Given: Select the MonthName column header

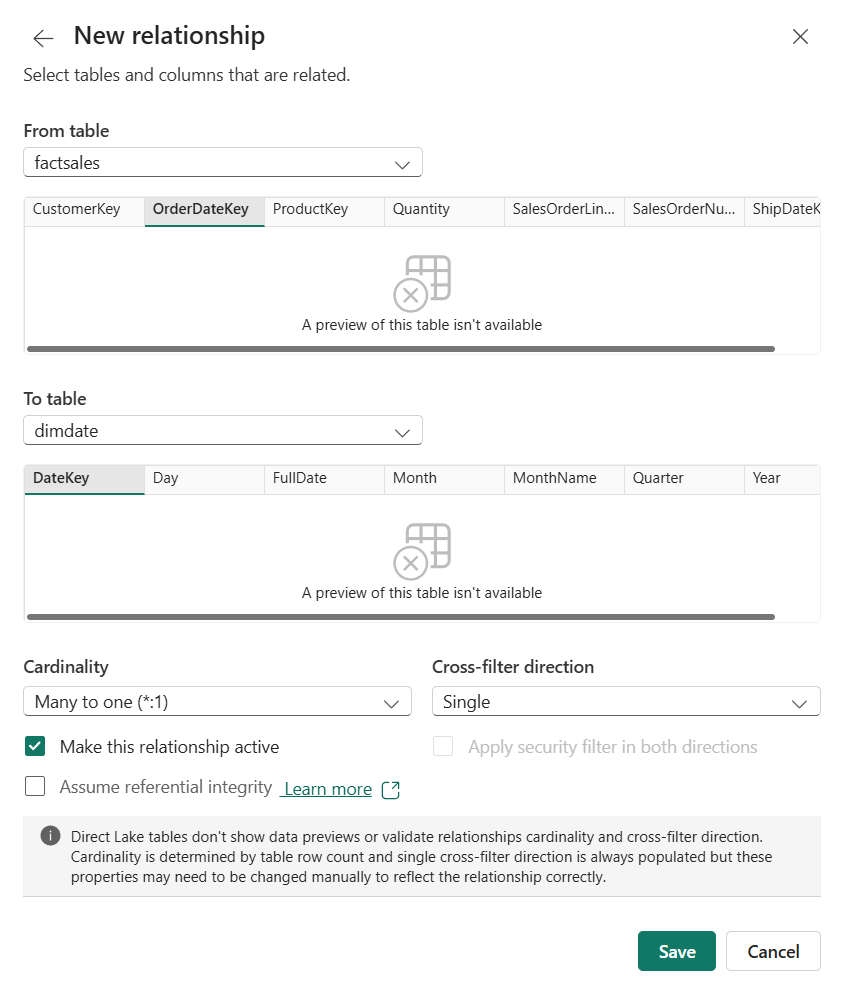Looking at the screenshot, I should coord(564,479).
